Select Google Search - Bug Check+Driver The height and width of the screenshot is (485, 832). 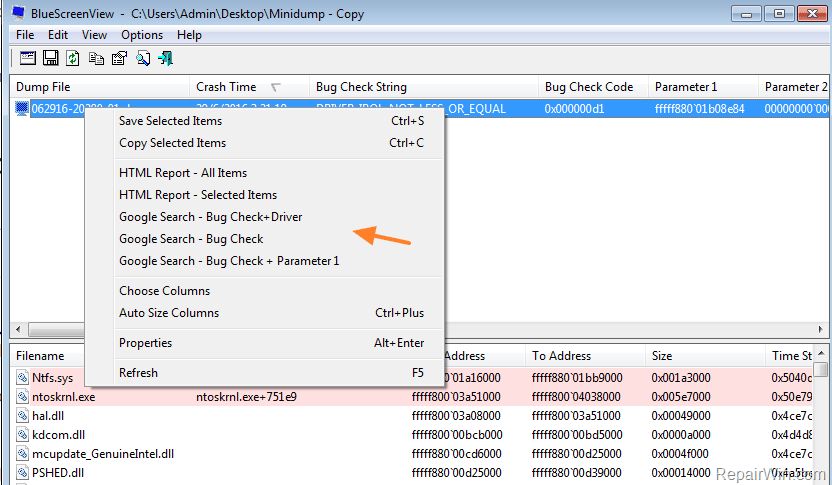[x=210, y=217]
